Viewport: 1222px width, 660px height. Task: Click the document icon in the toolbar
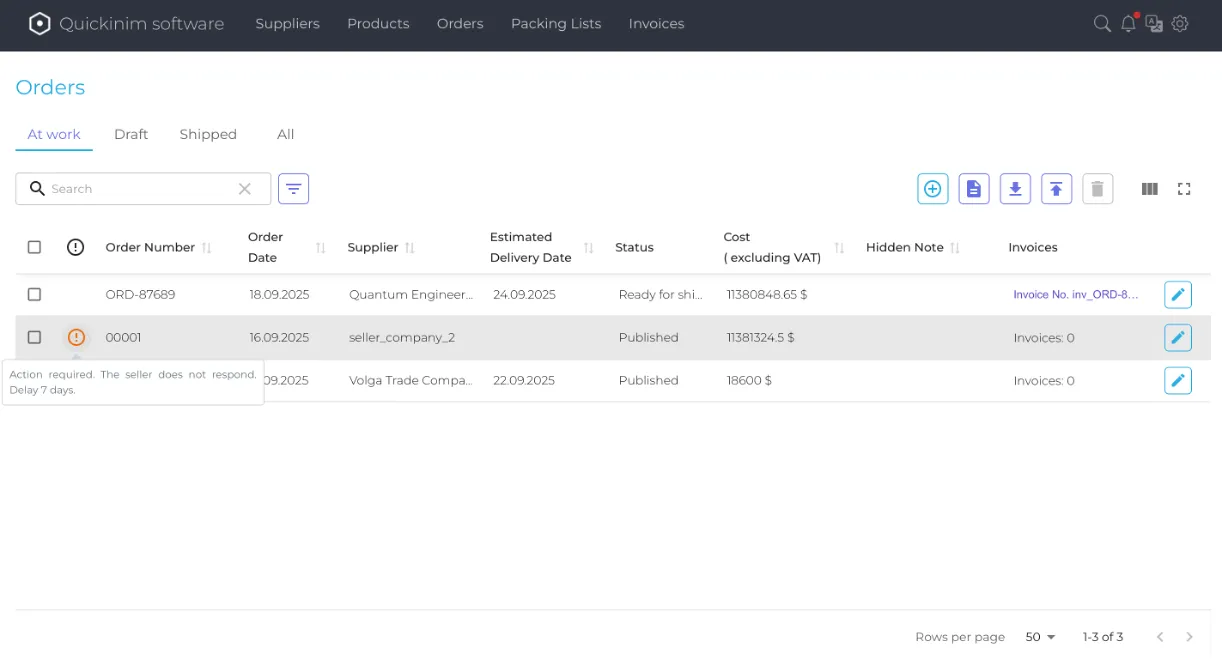974,189
